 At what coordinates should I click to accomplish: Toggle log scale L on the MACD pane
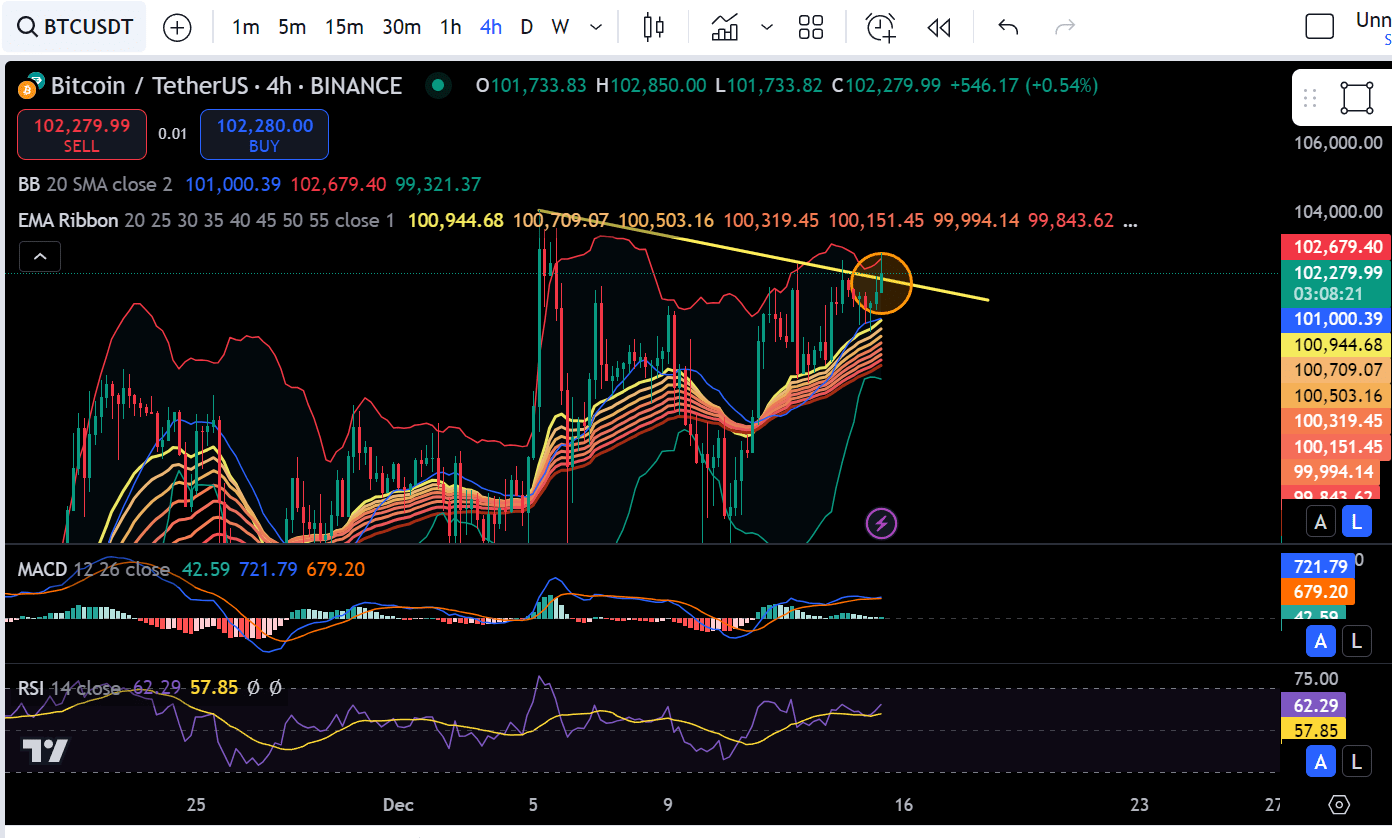point(1356,641)
